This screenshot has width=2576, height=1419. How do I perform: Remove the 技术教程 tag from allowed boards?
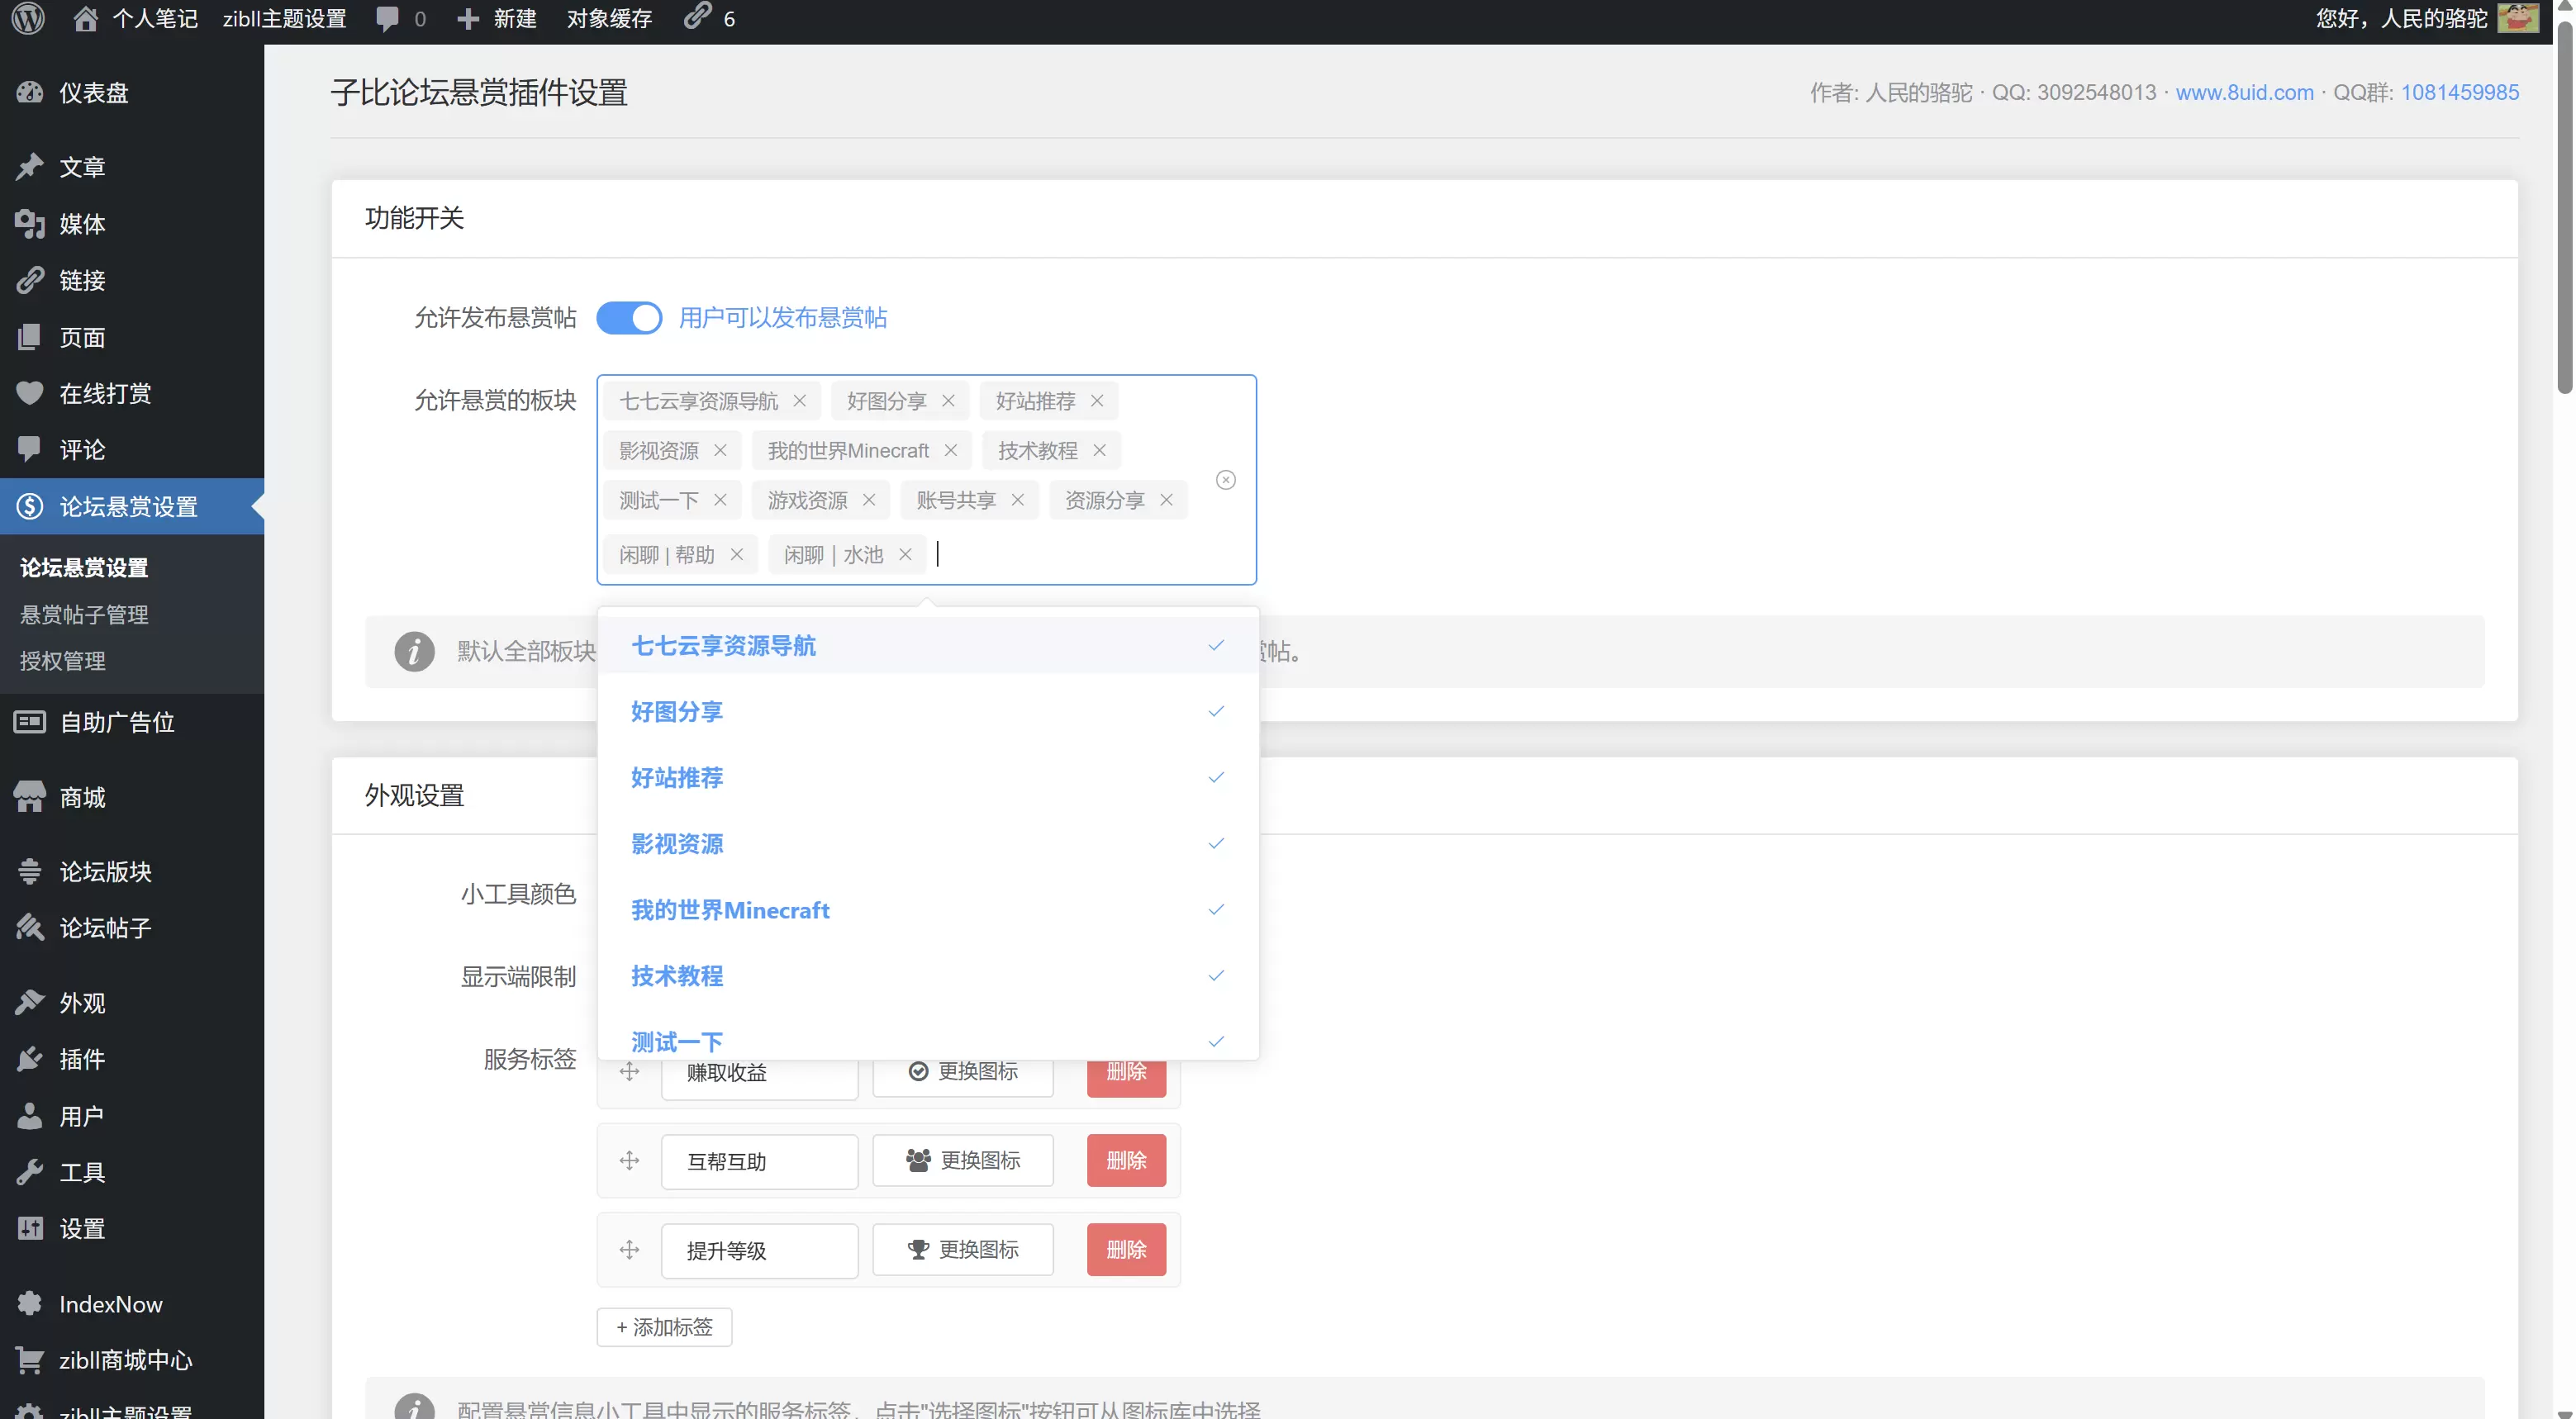click(1099, 450)
